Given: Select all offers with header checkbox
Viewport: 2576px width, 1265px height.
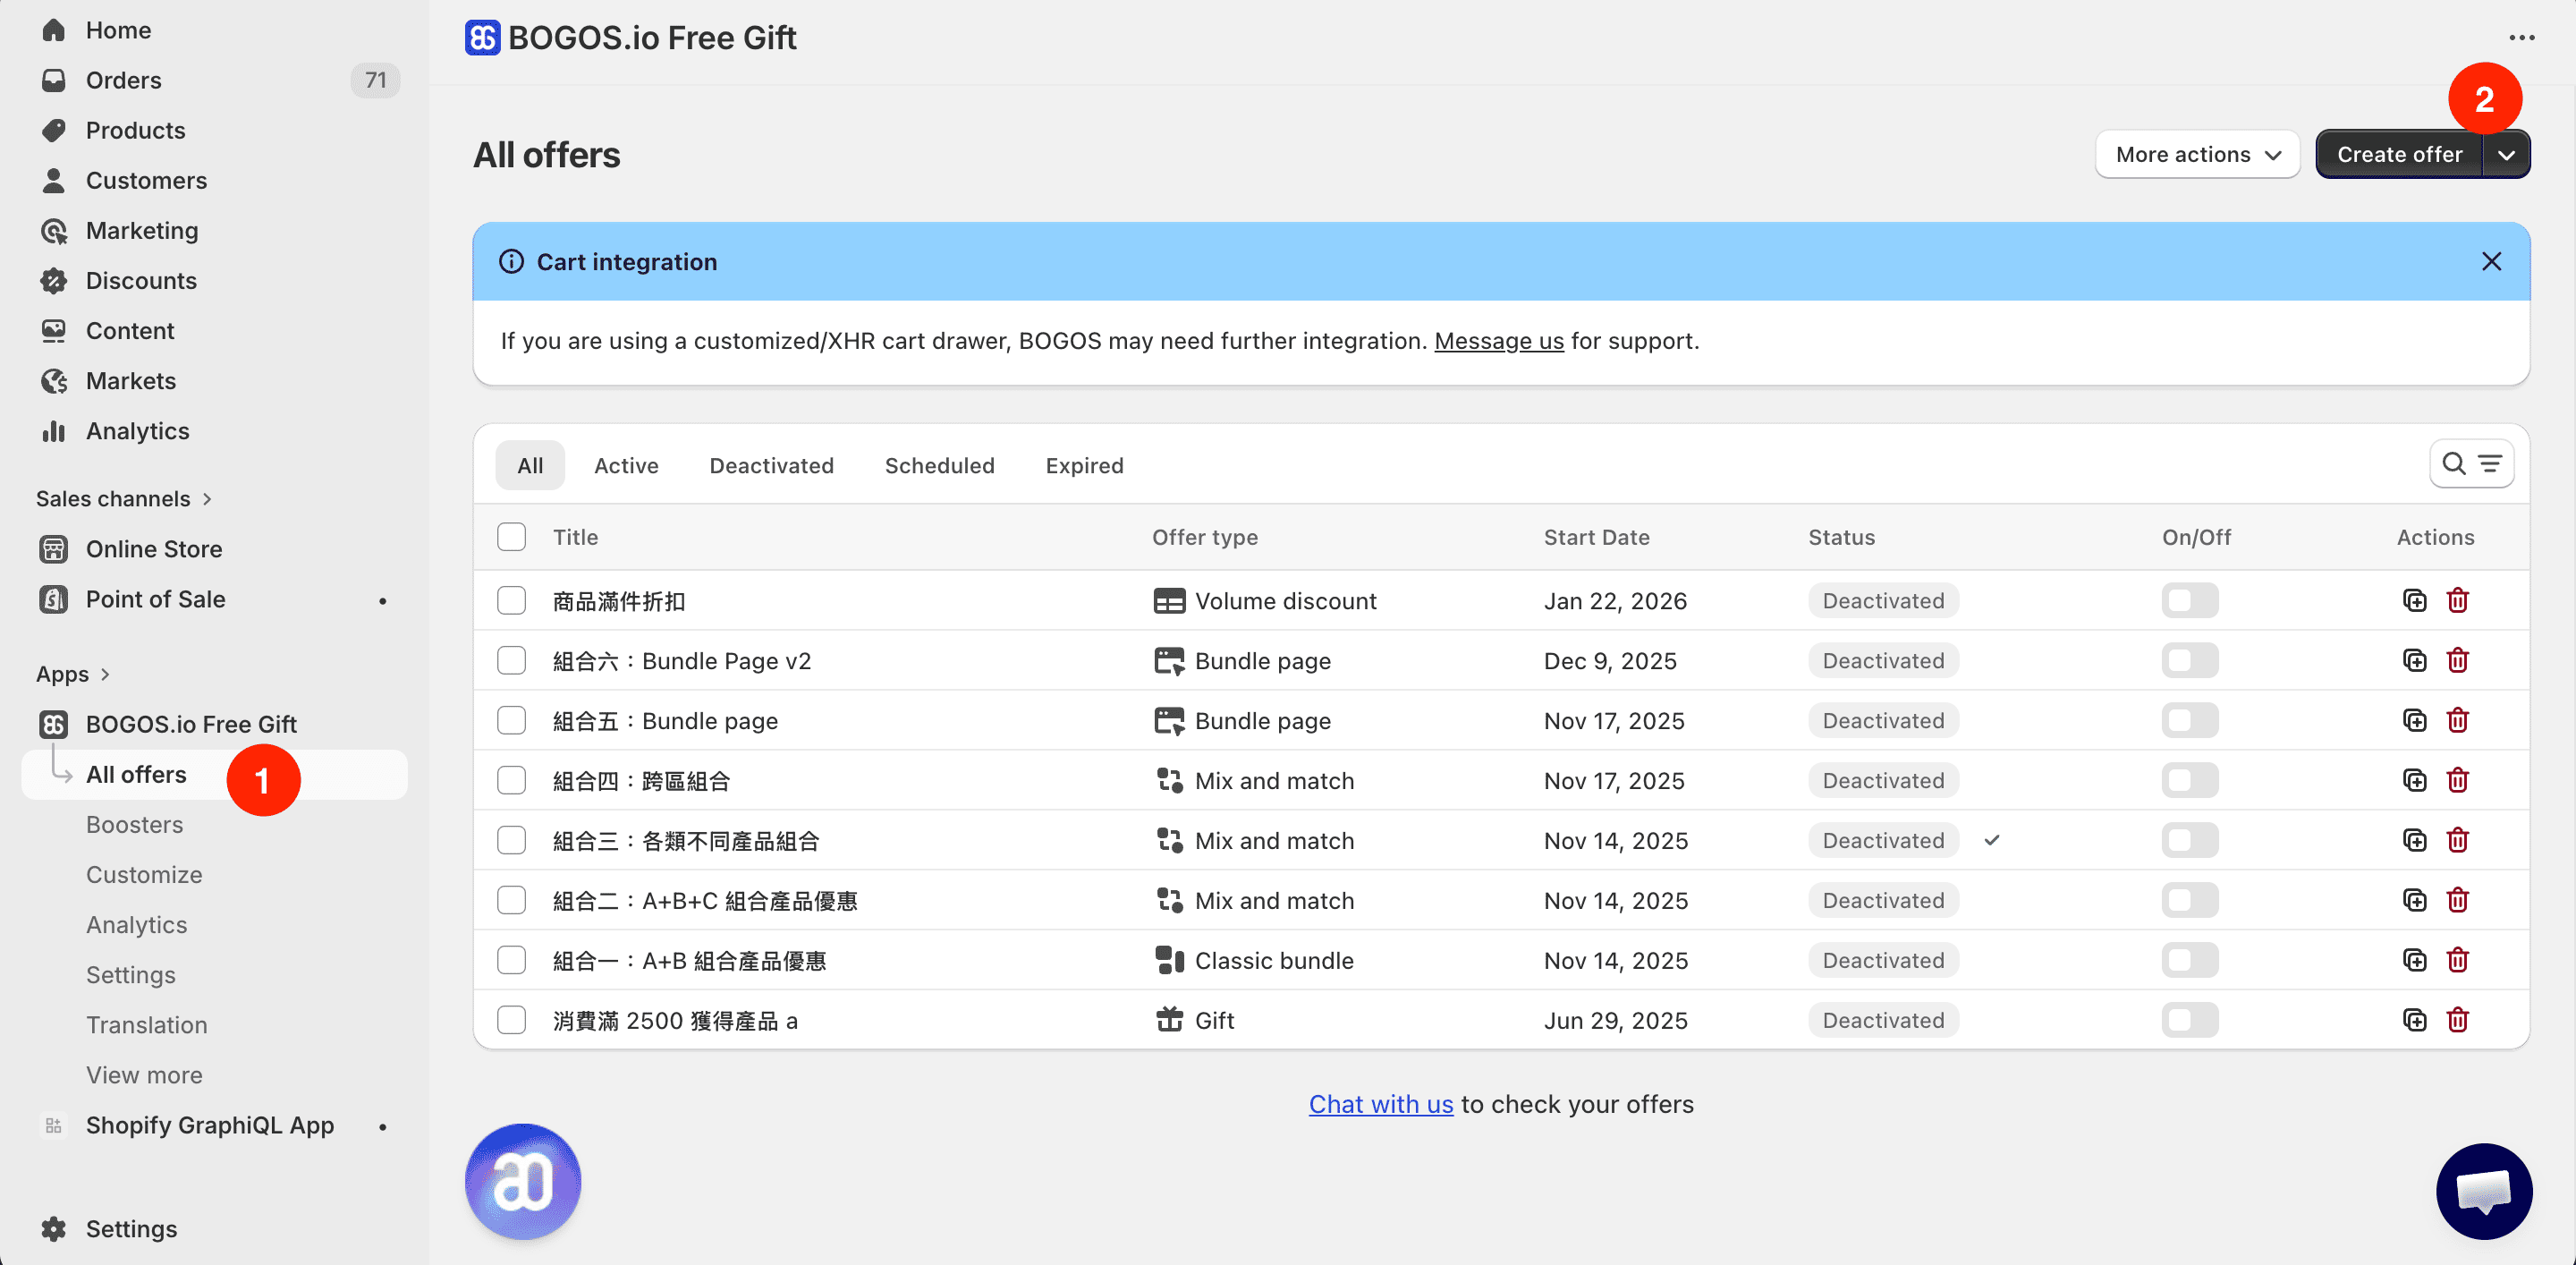Looking at the screenshot, I should tap(511, 537).
